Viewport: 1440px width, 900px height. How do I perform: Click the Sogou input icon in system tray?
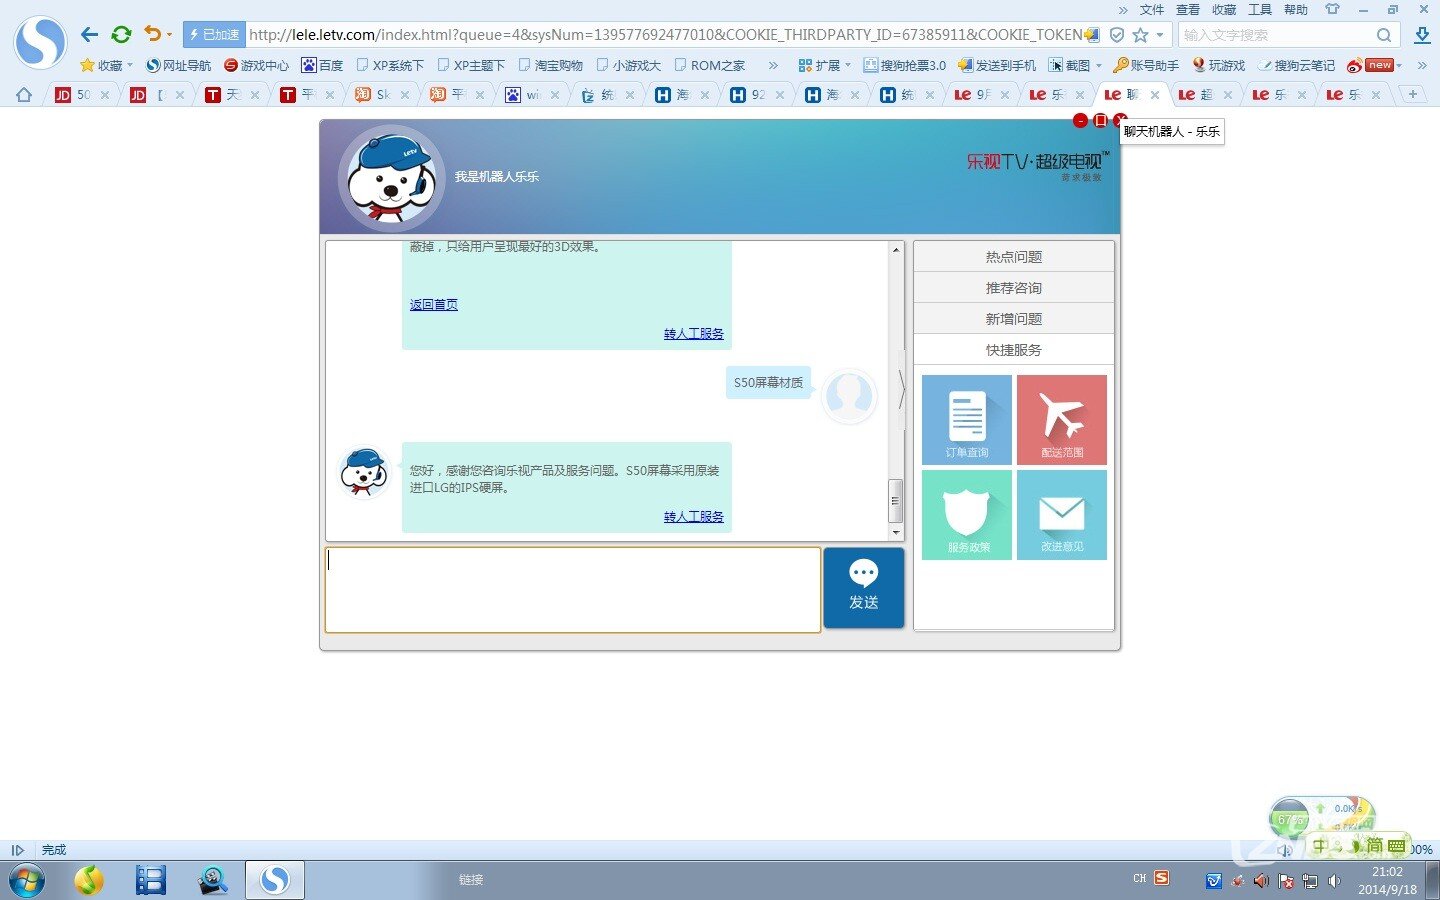[1161, 878]
